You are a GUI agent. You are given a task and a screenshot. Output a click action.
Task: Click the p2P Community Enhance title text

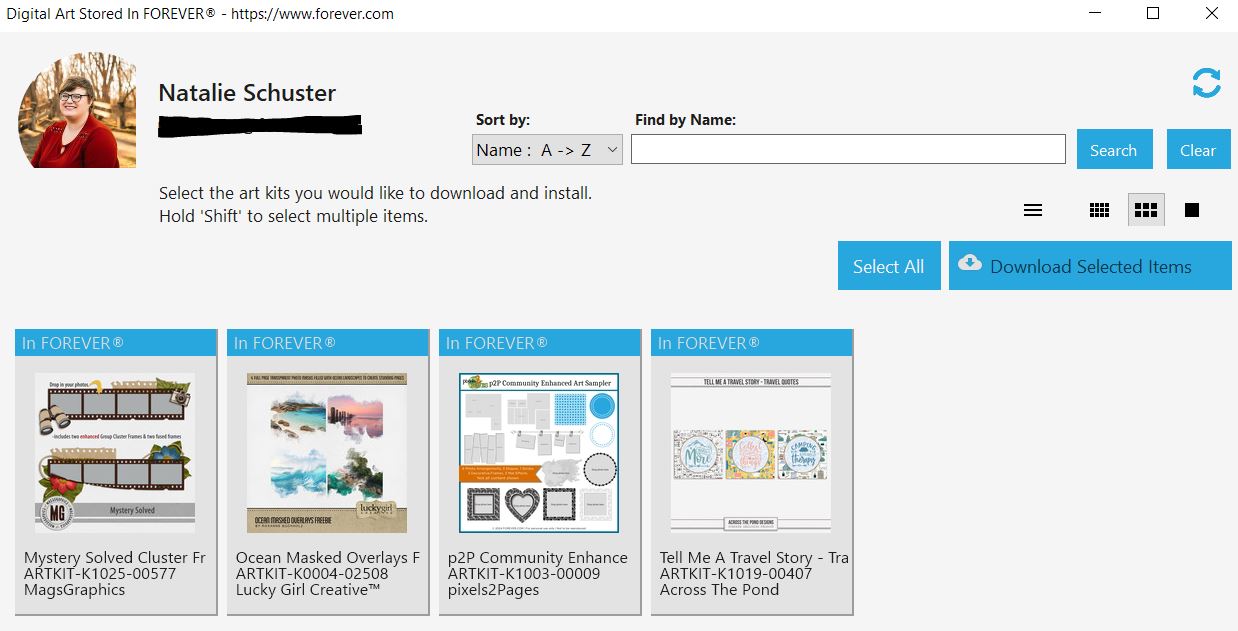click(x=538, y=558)
